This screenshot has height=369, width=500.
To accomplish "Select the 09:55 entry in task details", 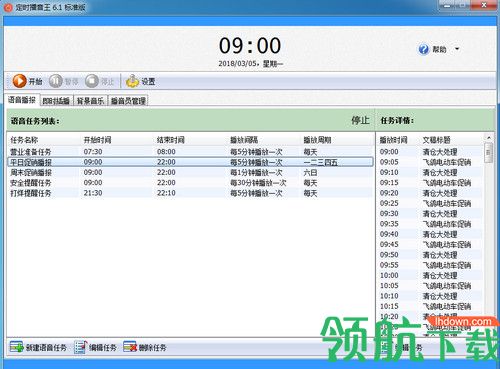I will [389, 265].
